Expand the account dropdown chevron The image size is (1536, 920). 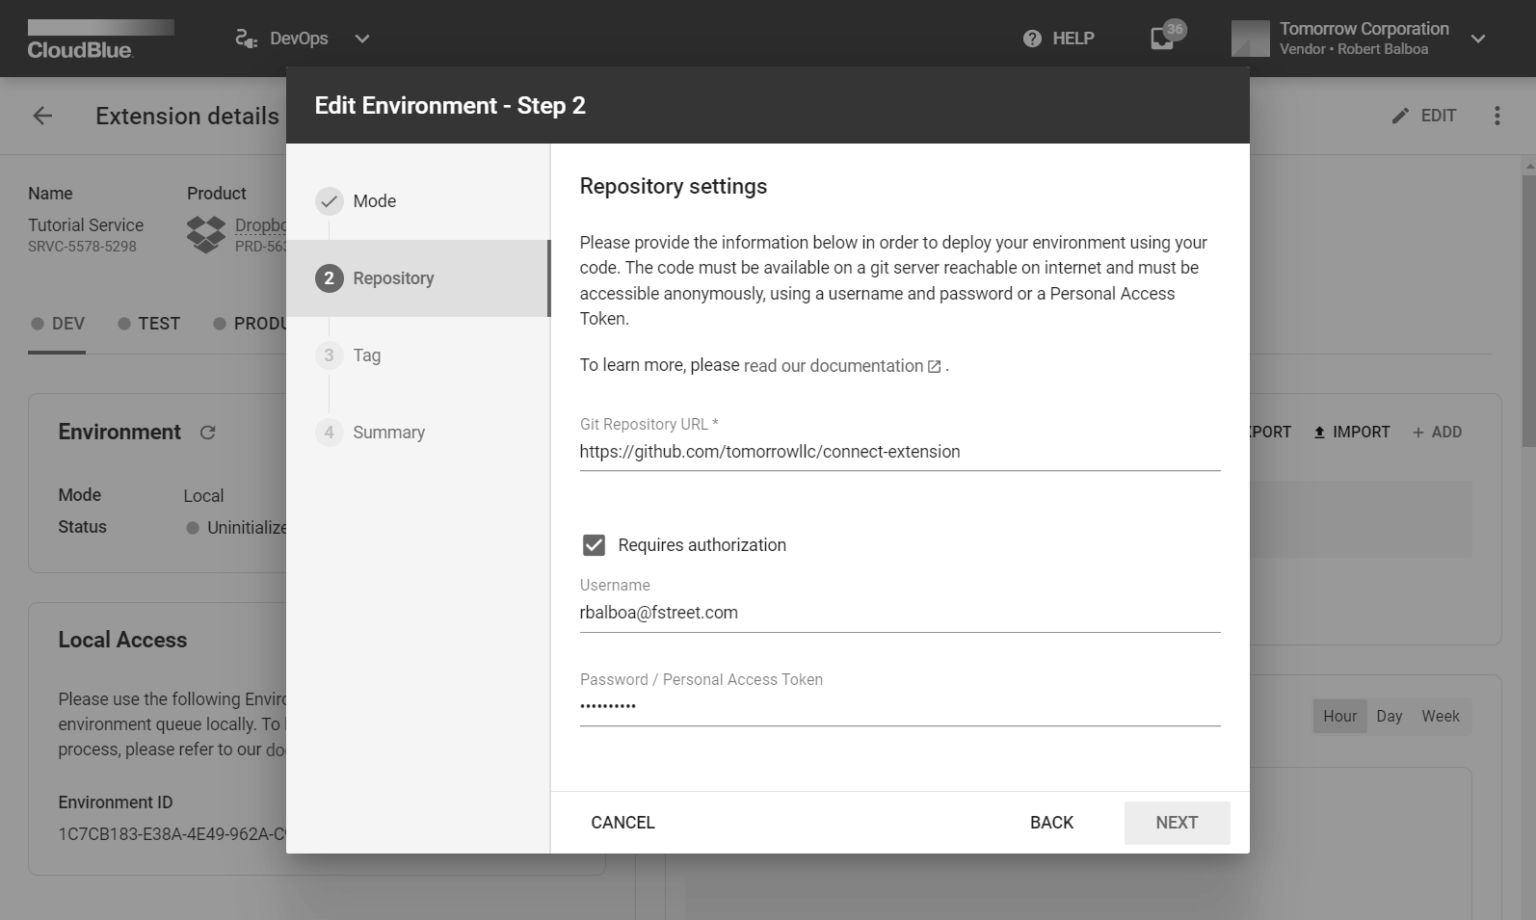(x=1478, y=38)
